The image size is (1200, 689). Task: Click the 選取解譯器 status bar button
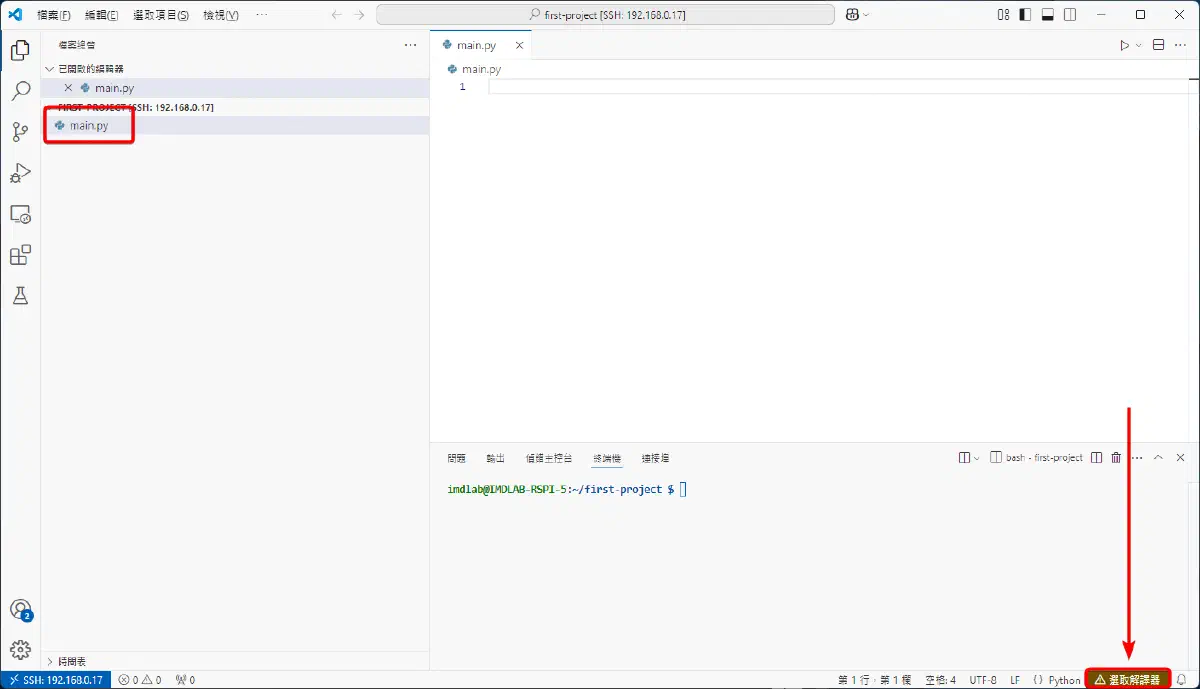(1127, 680)
